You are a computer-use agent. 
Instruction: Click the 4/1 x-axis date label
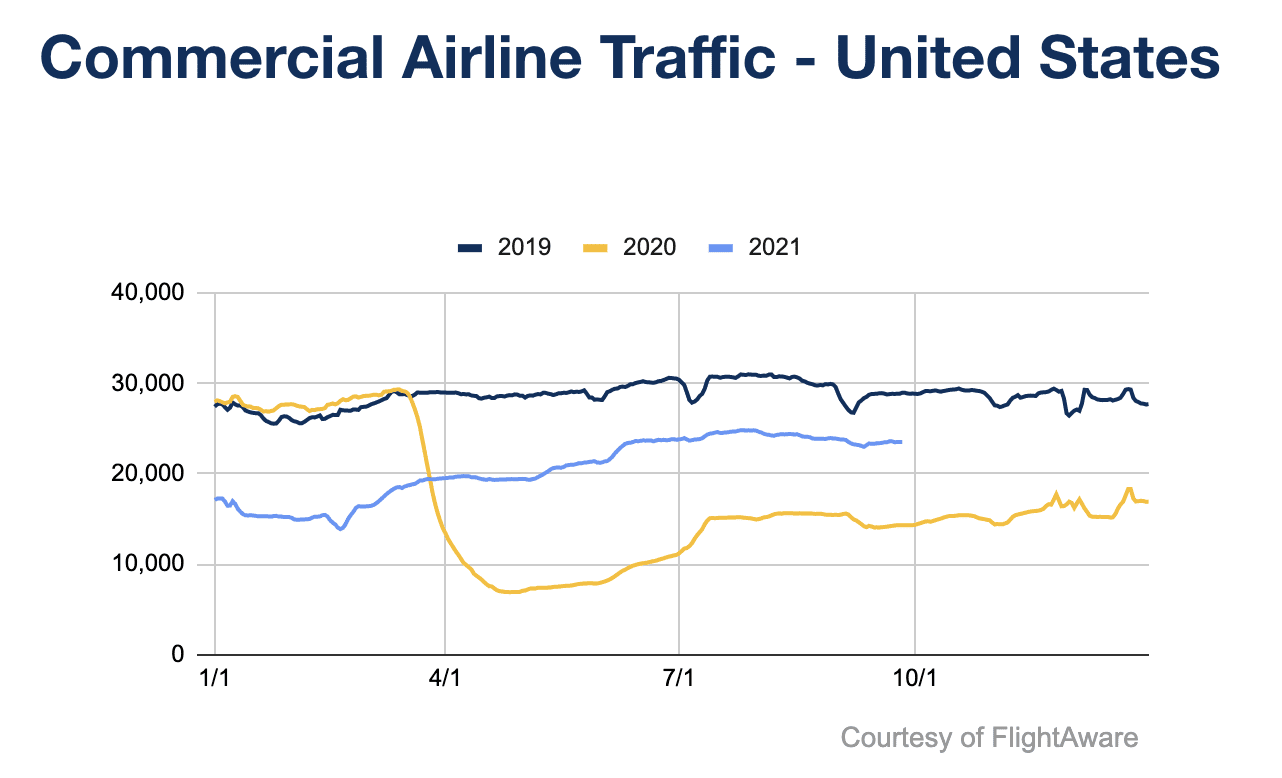445,676
